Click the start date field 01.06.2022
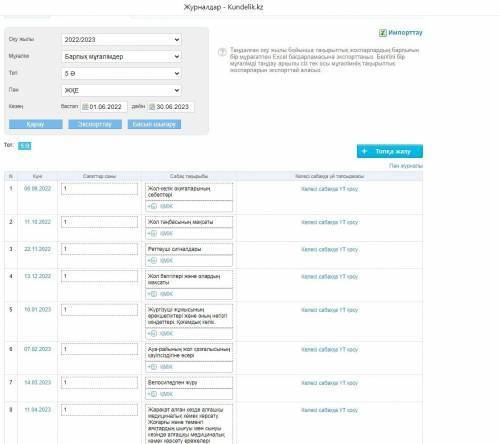Screen dimensions: 500x444 [x=104, y=107]
